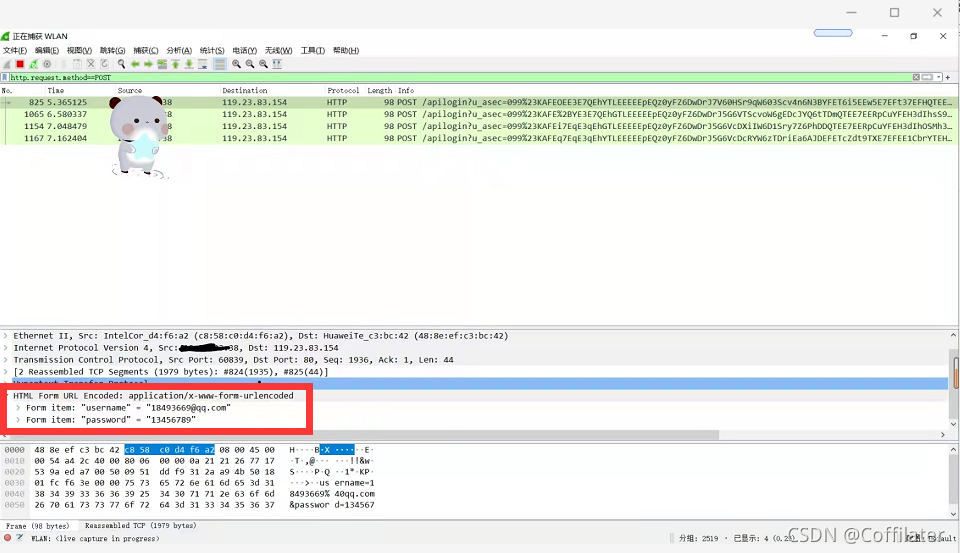
Task: Go forward to next packet in history
Action: pyautogui.click(x=148, y=64)
